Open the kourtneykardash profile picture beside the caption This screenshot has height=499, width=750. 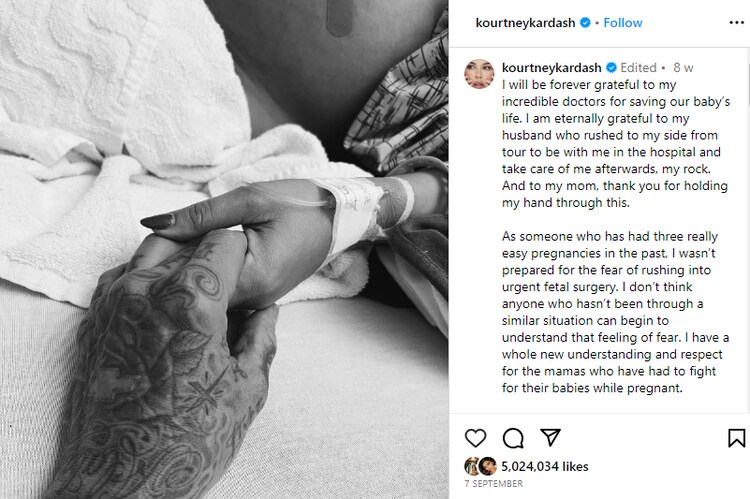click(x=479, y=74)
